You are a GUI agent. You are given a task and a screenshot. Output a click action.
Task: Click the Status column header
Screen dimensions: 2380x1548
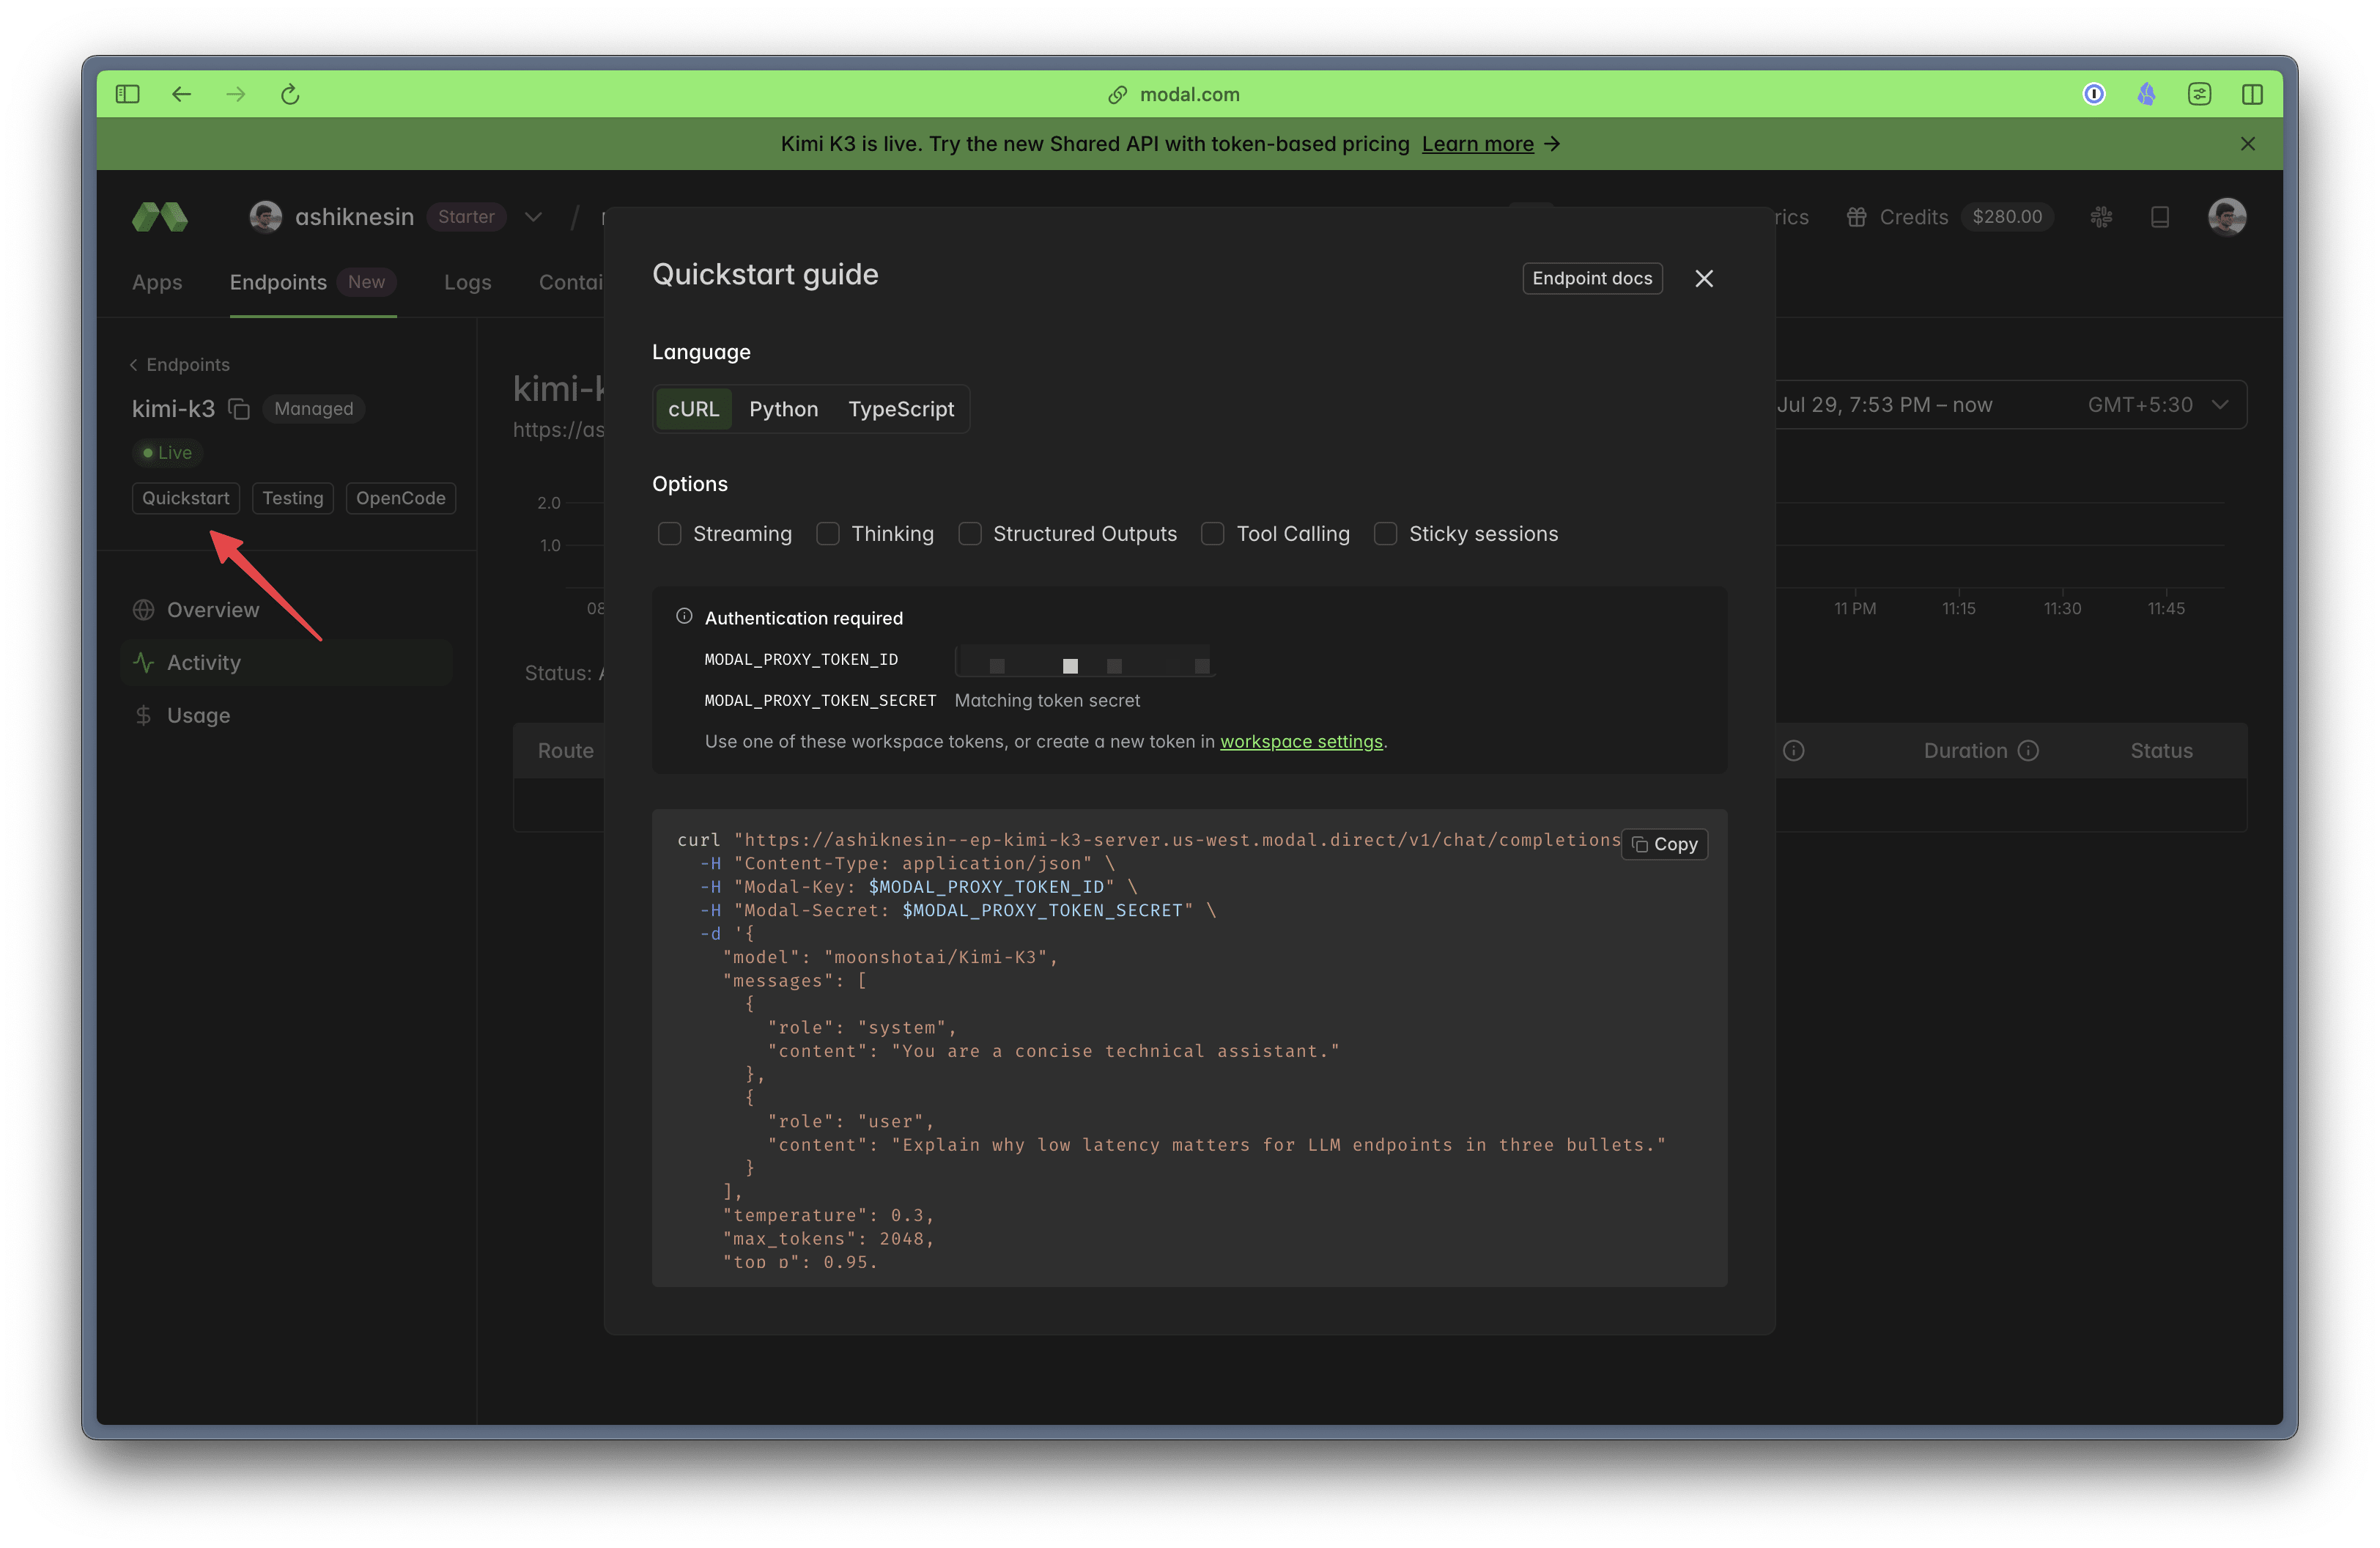(2161, 751)
